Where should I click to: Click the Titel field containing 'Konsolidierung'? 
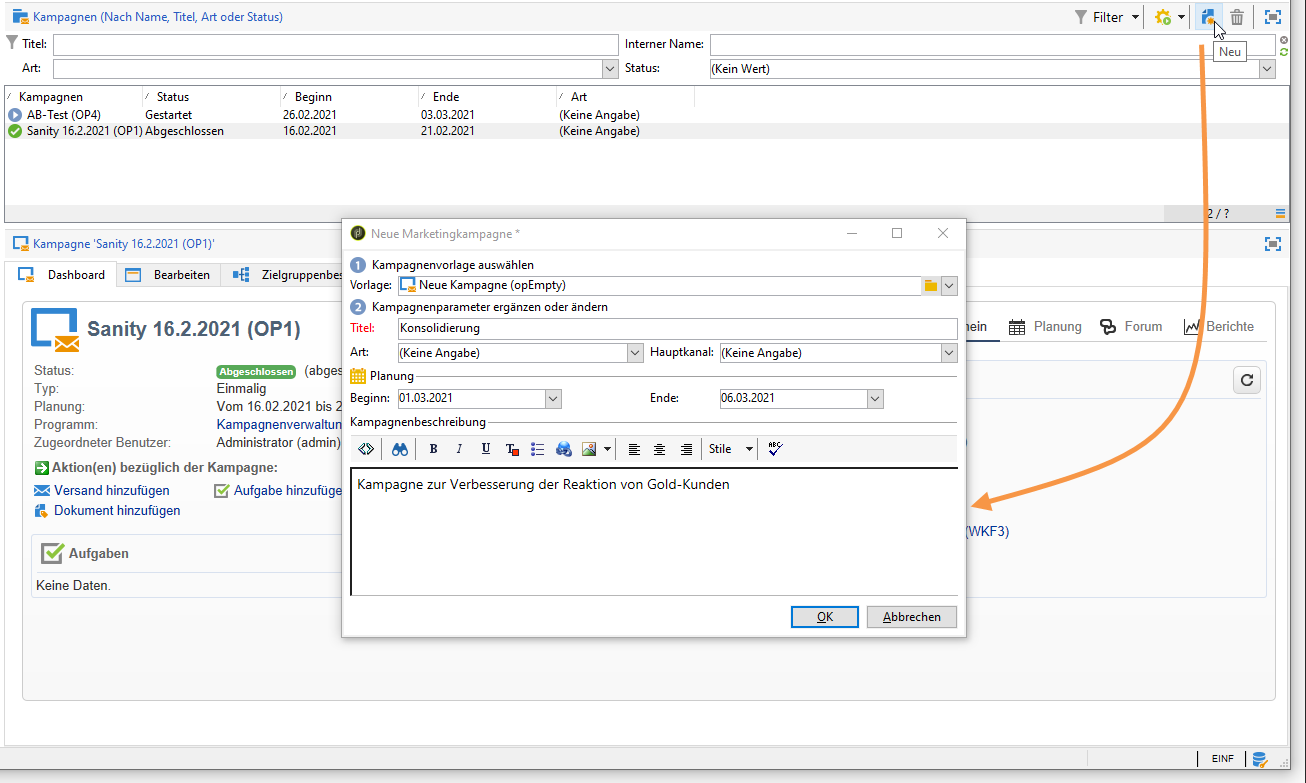pyautogui.click(x=677, y=328)
